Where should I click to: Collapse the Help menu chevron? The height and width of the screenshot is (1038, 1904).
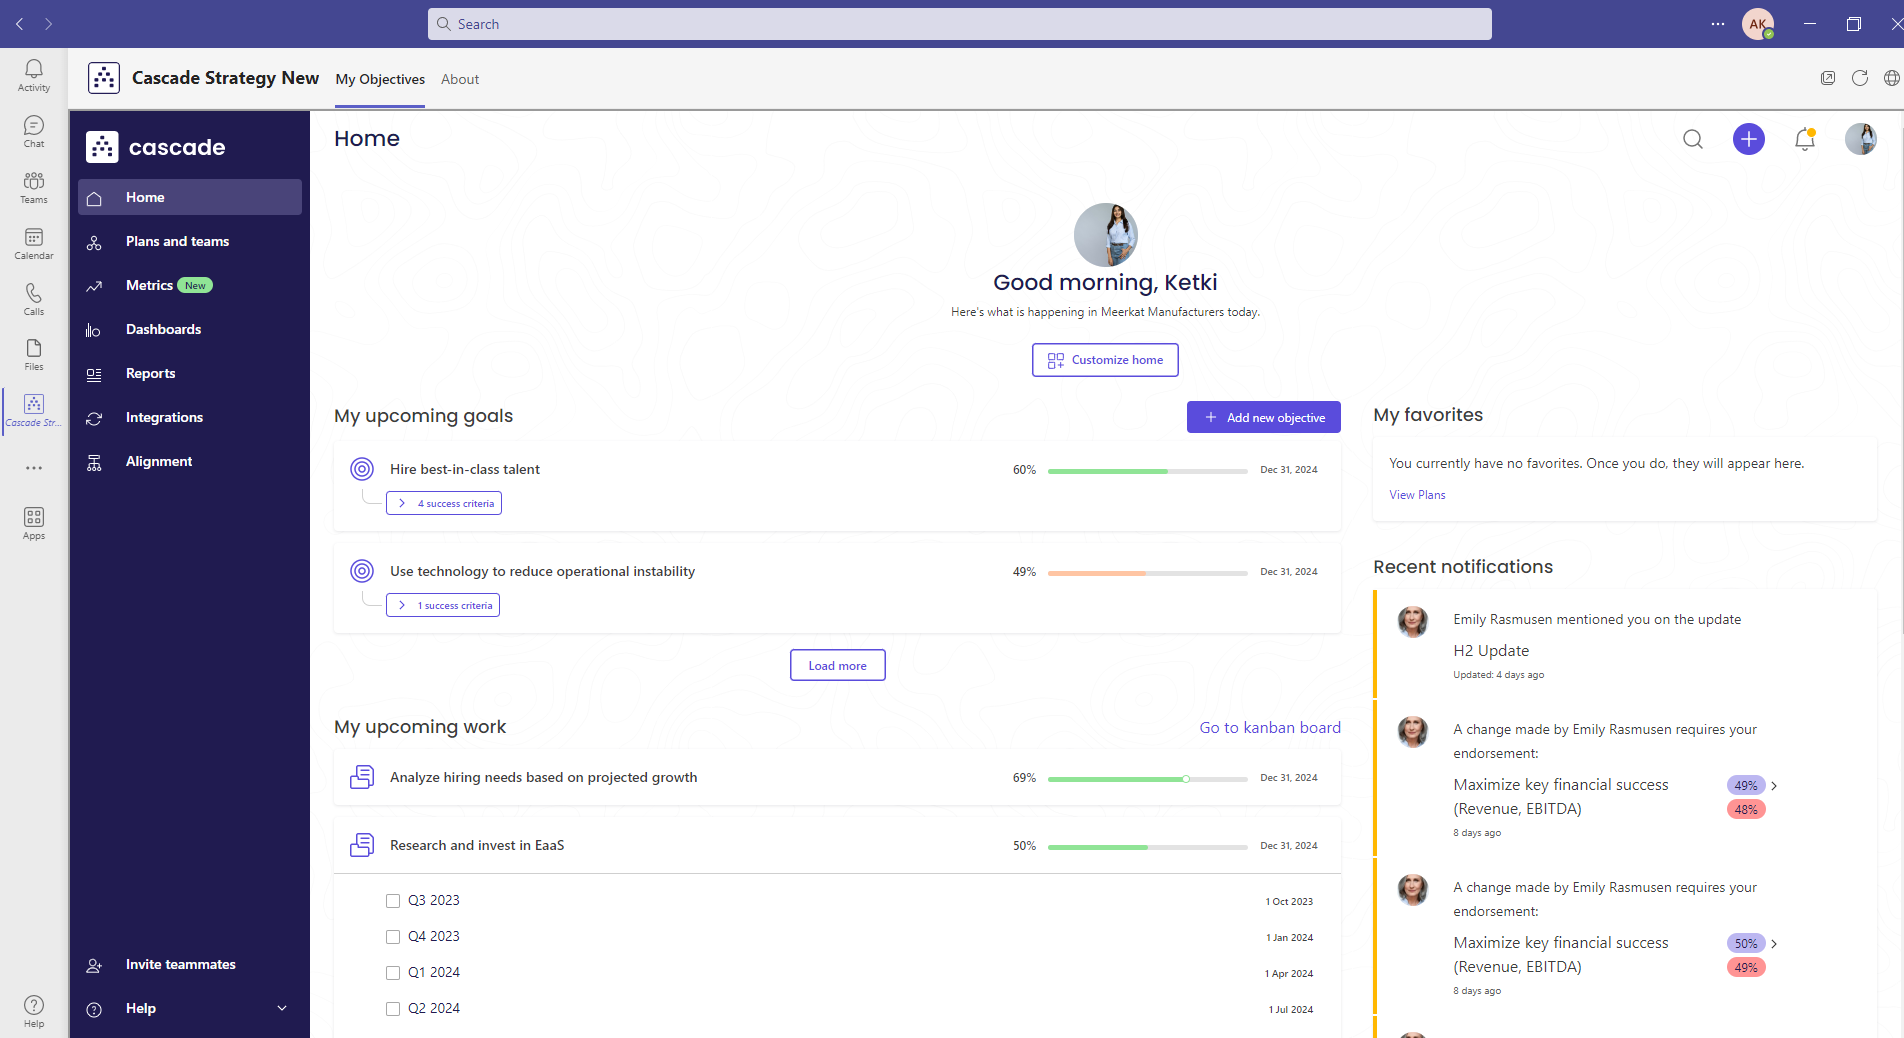[x=281, y=1008]
